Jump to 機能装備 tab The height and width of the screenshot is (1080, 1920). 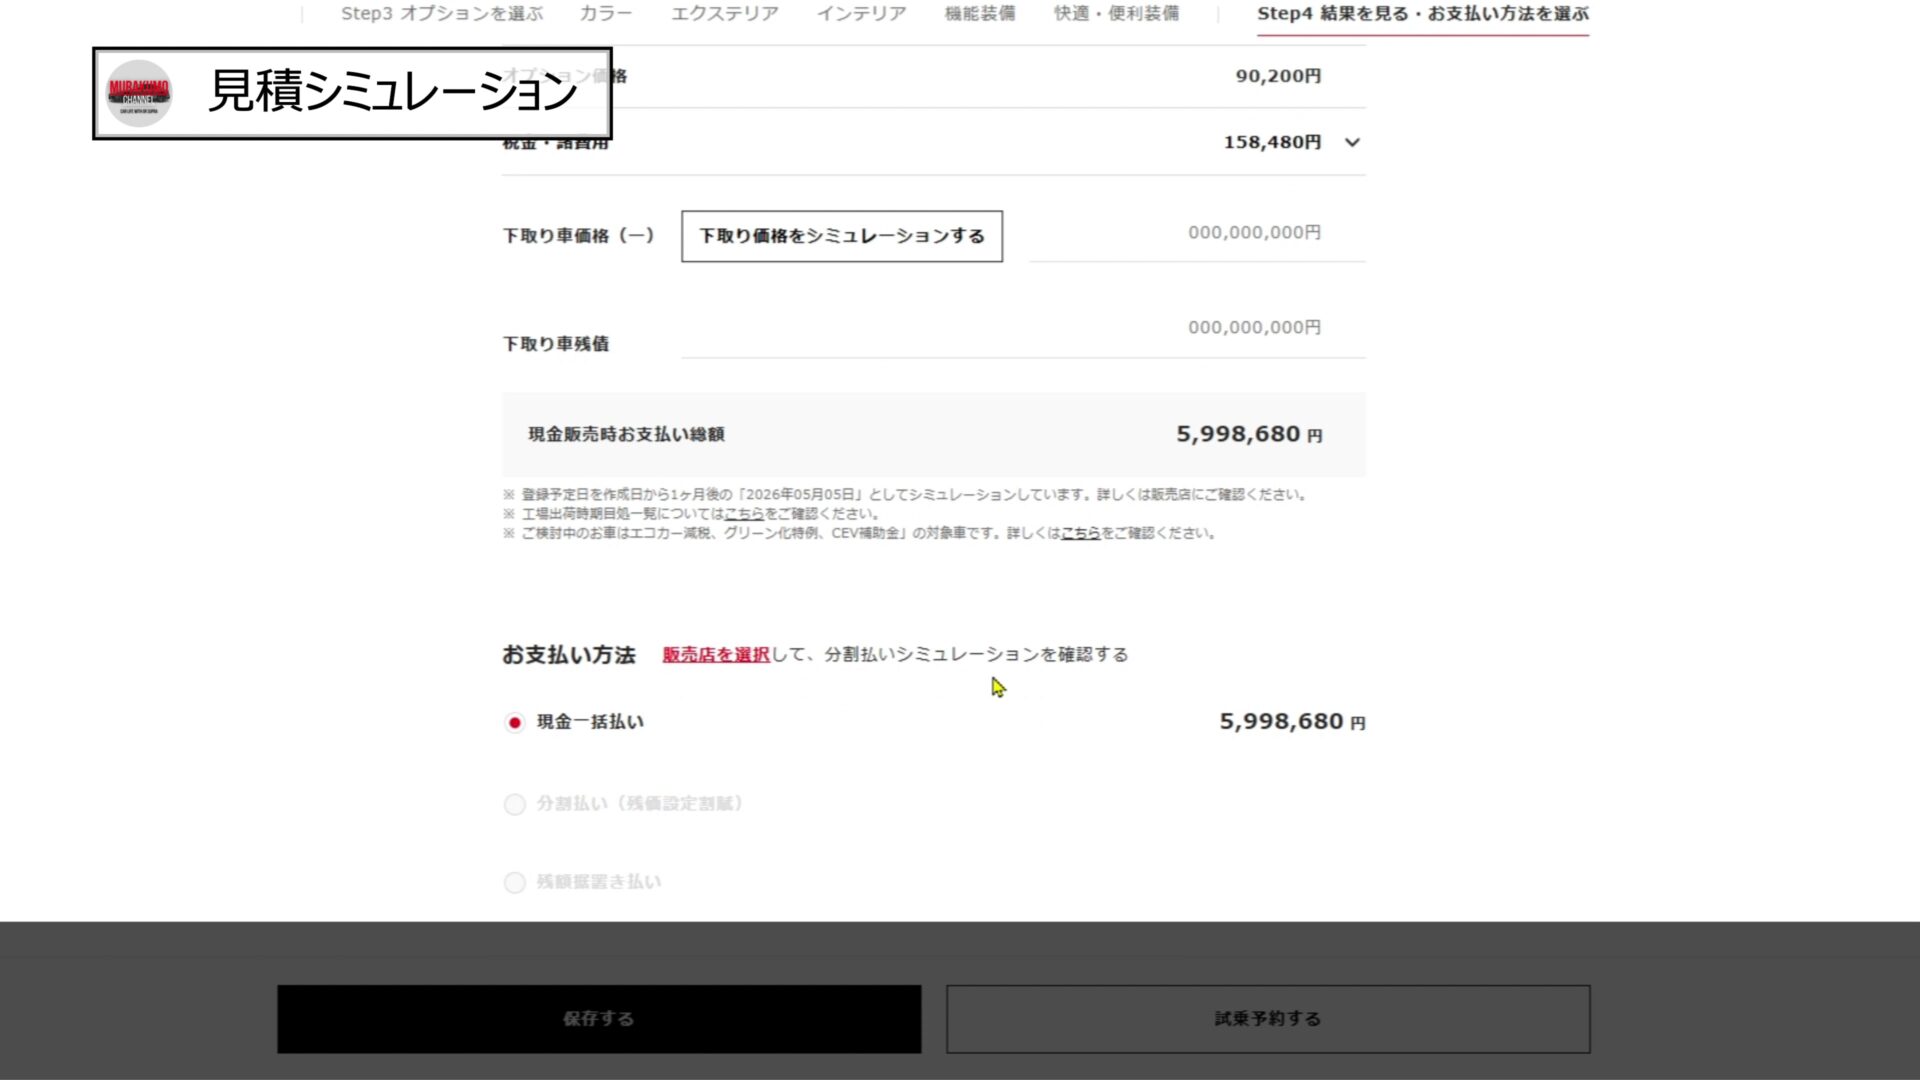979,14
